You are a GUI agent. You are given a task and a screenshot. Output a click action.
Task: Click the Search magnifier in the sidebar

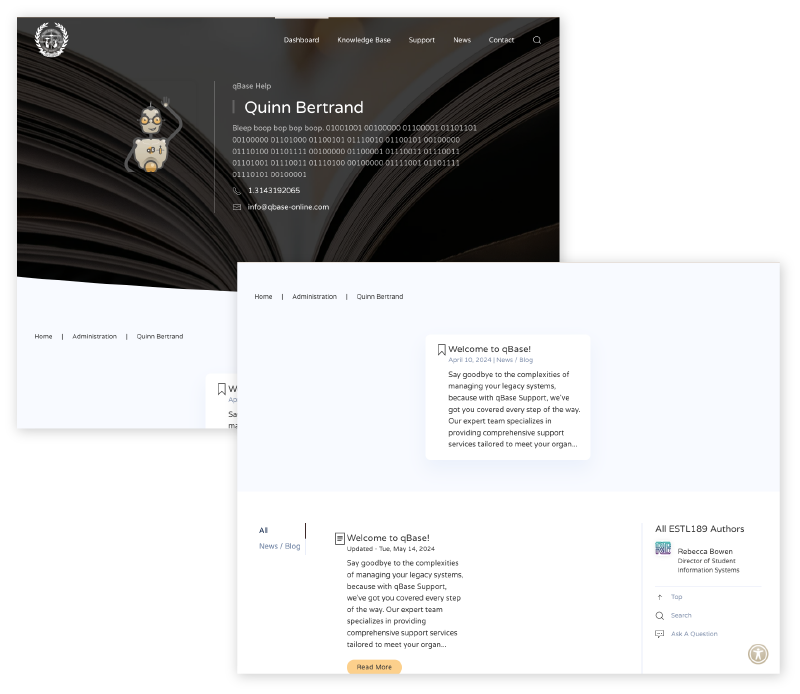pos(660,616)
